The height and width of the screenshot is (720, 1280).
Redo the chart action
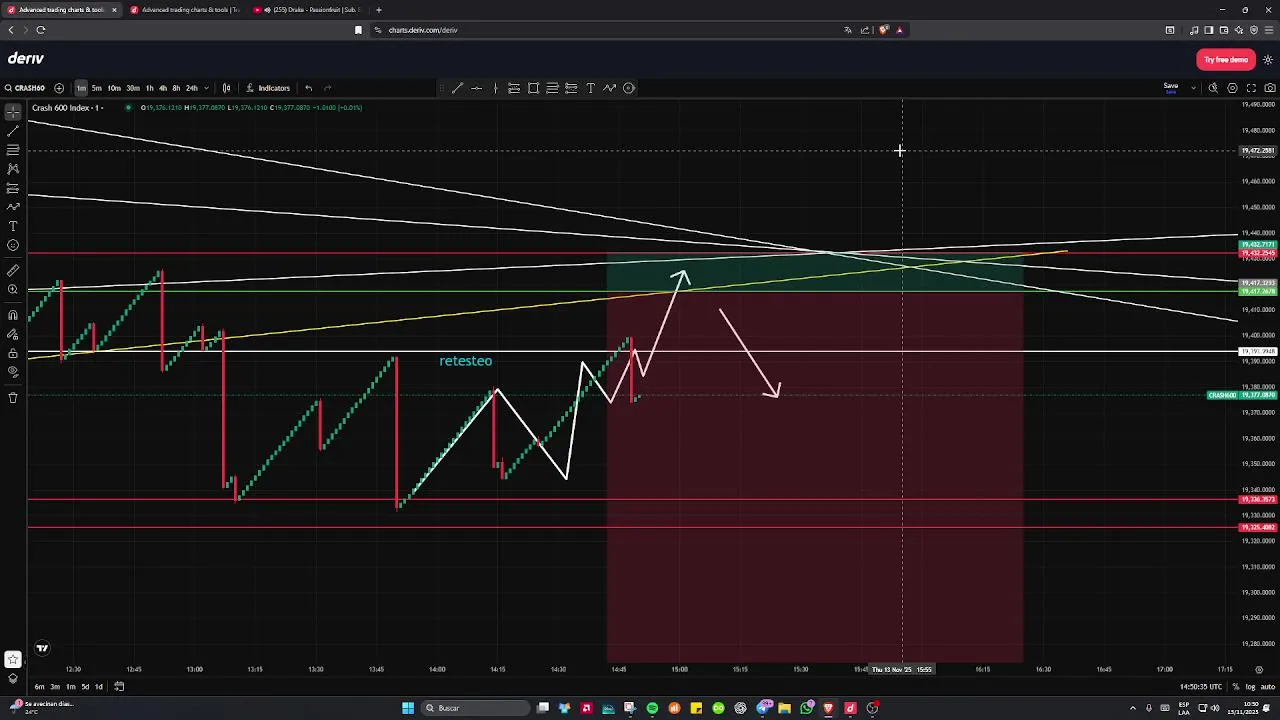click(327, 88)
